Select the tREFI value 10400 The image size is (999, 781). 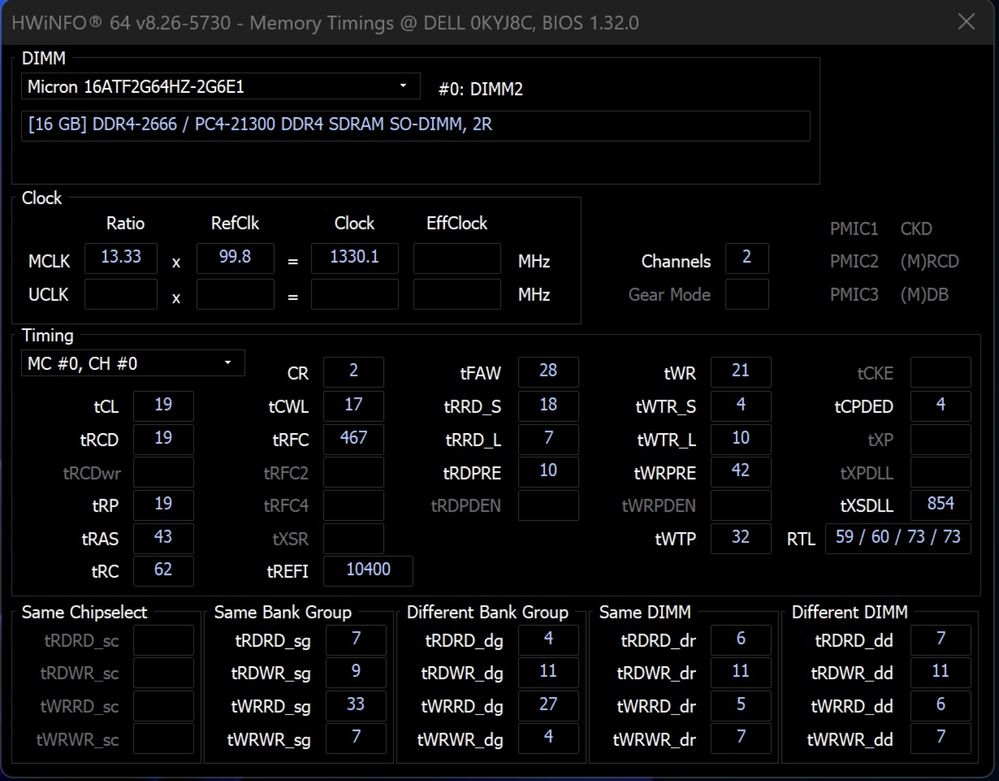coord(368,571)
